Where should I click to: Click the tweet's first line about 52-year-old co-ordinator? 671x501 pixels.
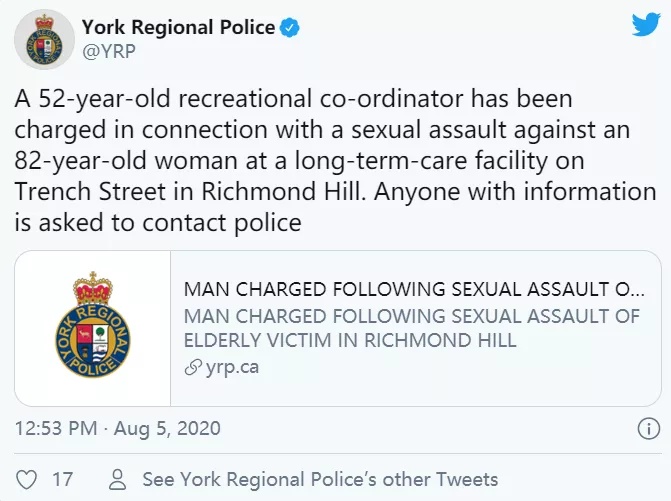(293, 99)
